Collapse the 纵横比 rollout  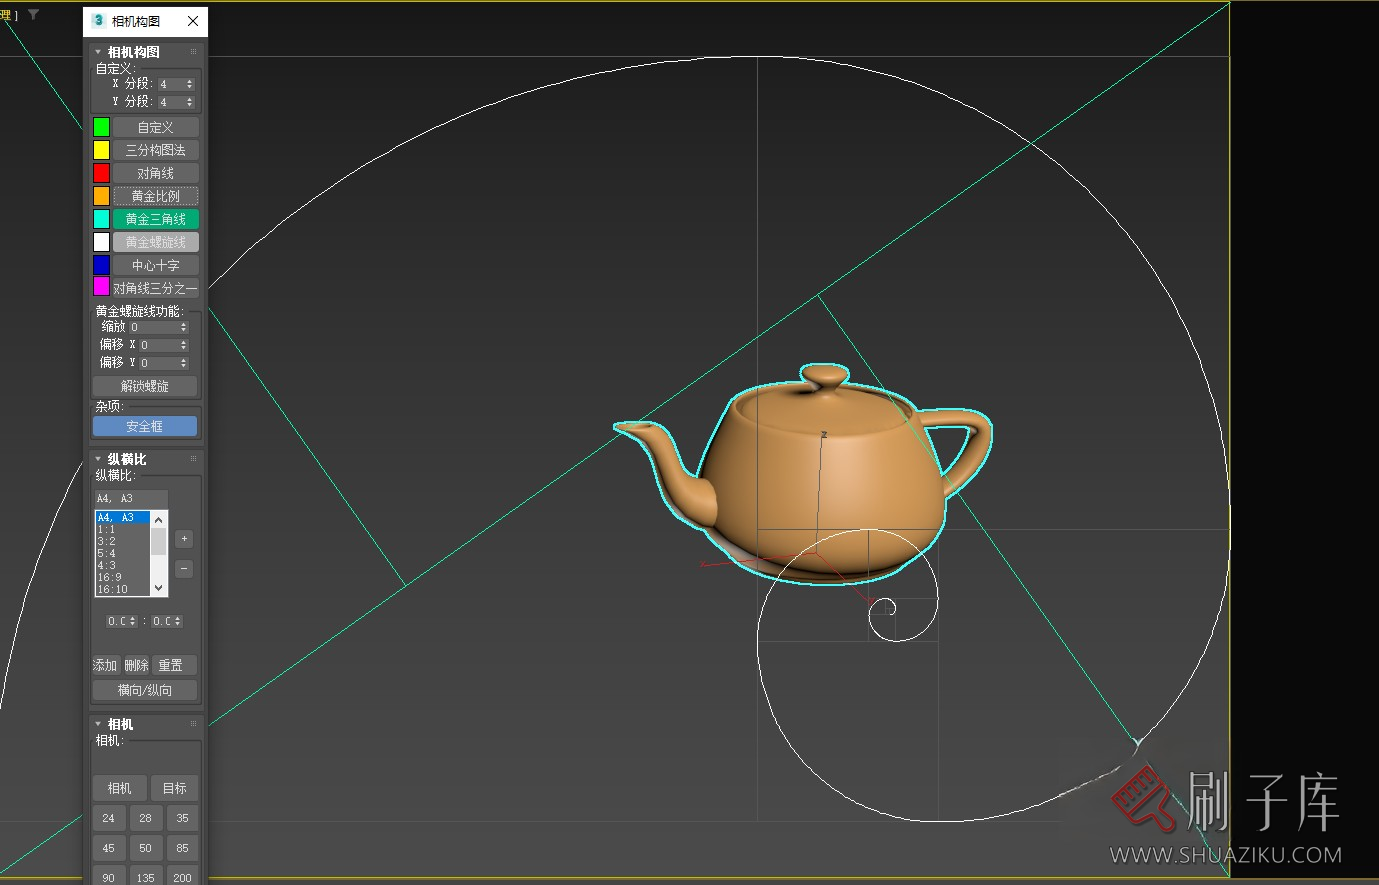click(98, 459)
